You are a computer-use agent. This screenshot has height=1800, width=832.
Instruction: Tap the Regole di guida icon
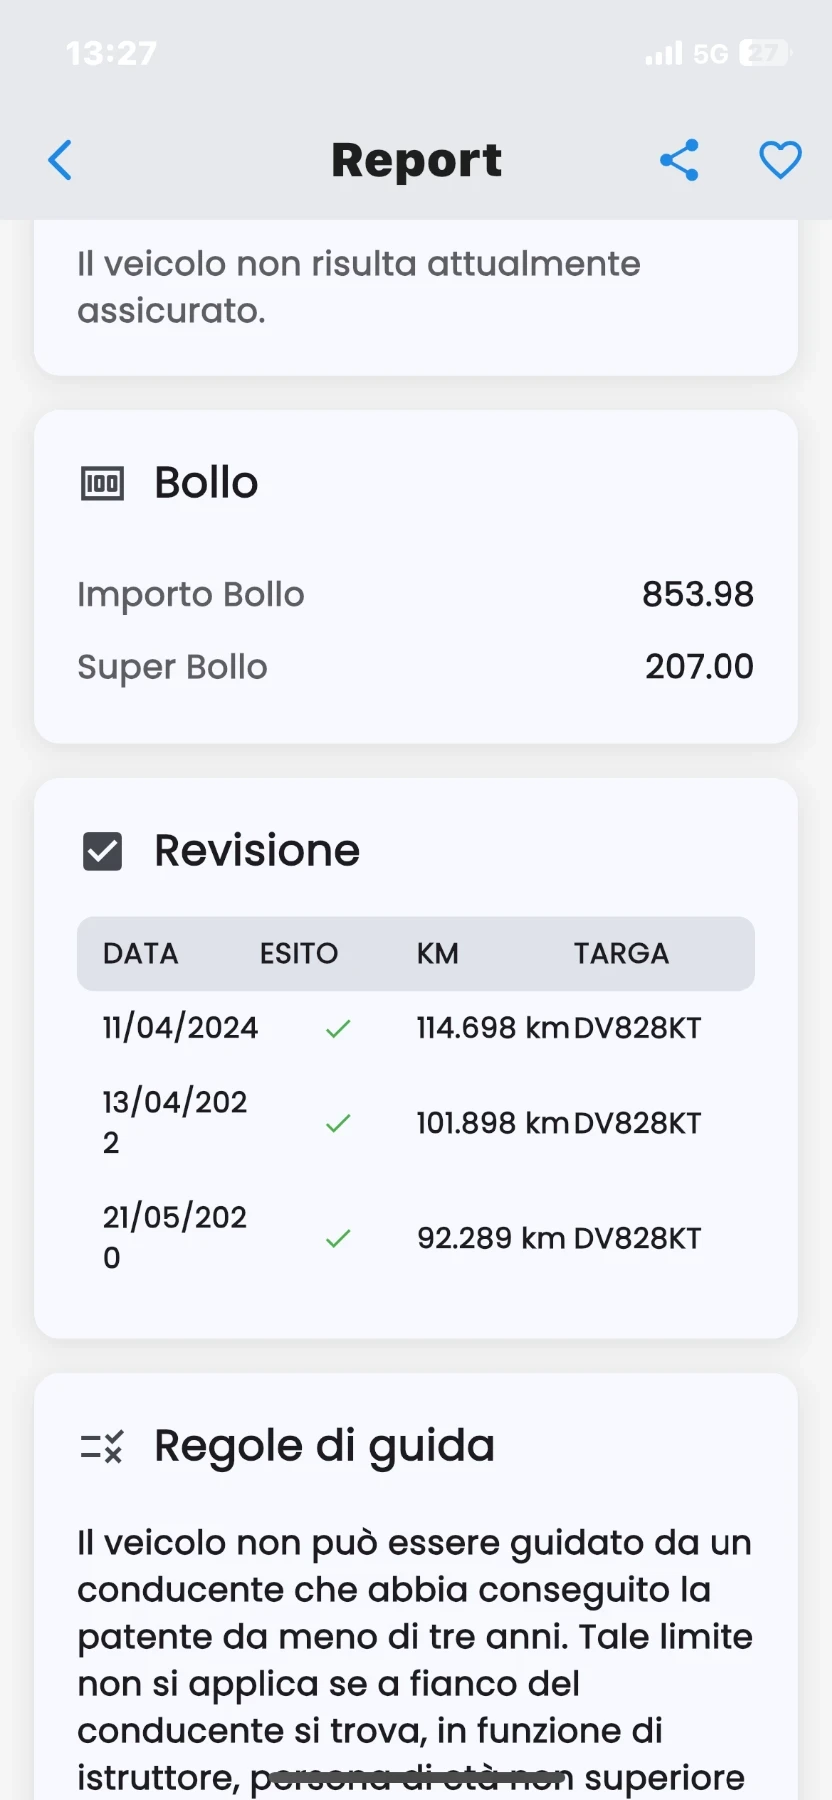pyautogui.click(x=102, y=1447)
